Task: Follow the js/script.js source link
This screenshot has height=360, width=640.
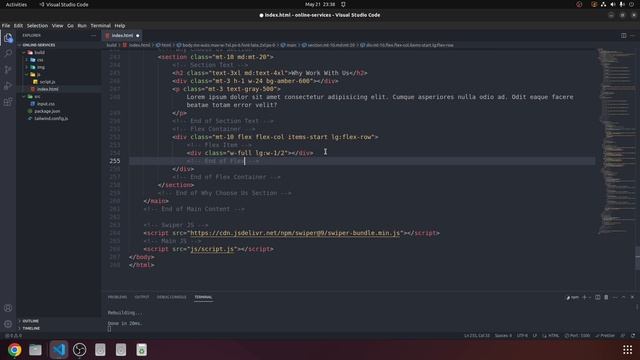Action: click(212, 249)
